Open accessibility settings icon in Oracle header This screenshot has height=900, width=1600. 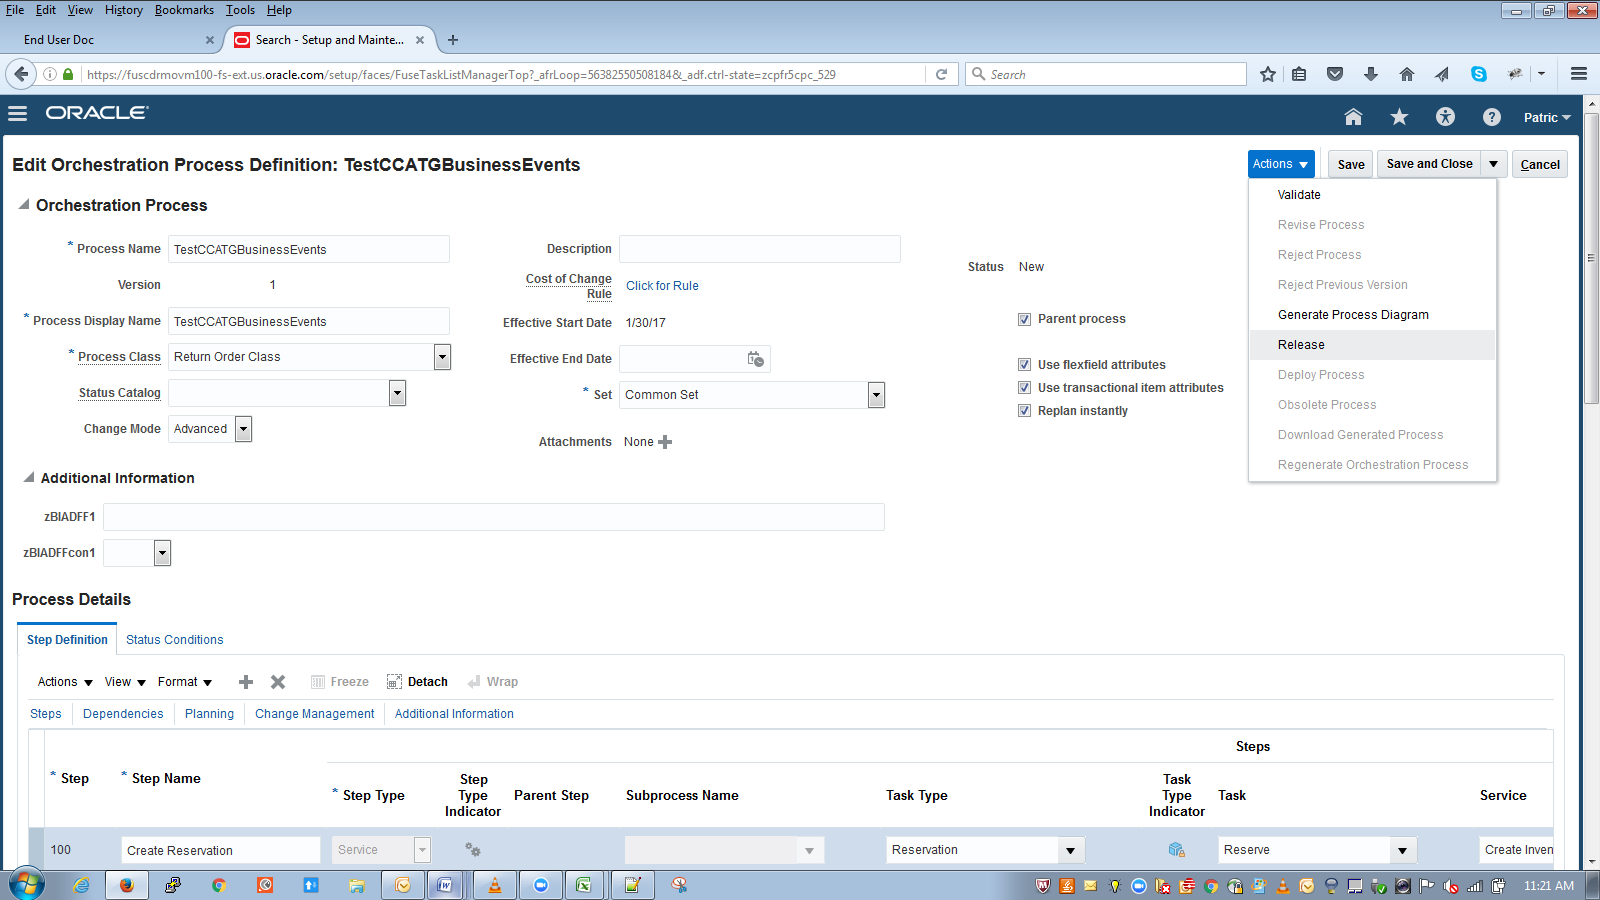click(x=1445, y=117)
